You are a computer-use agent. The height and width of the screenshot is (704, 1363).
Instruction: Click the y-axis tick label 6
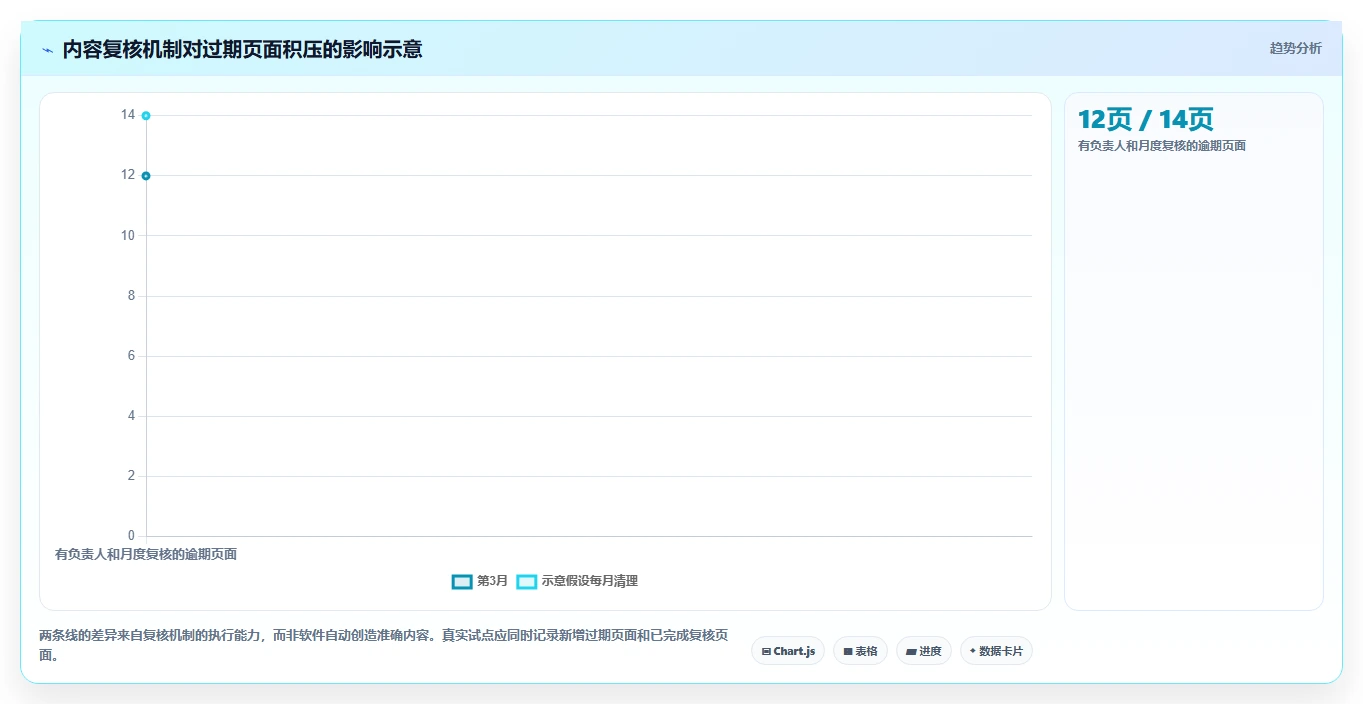(x=131, y=356)
